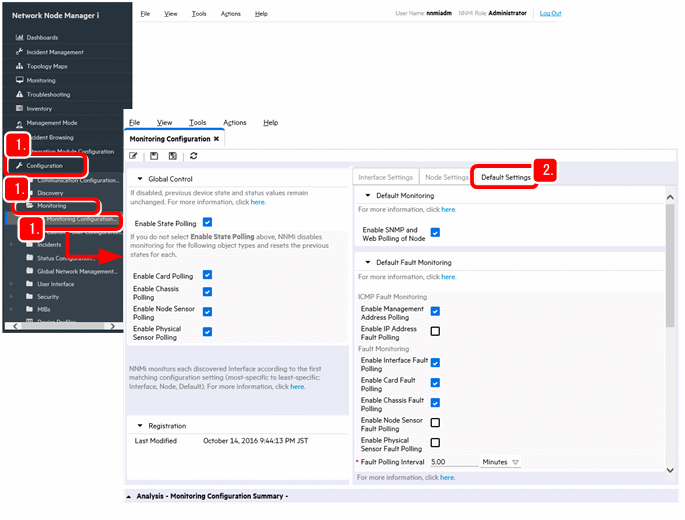
Task: Click the Troubleshooting warning triangle icon
Action: [x=19, y=94]
